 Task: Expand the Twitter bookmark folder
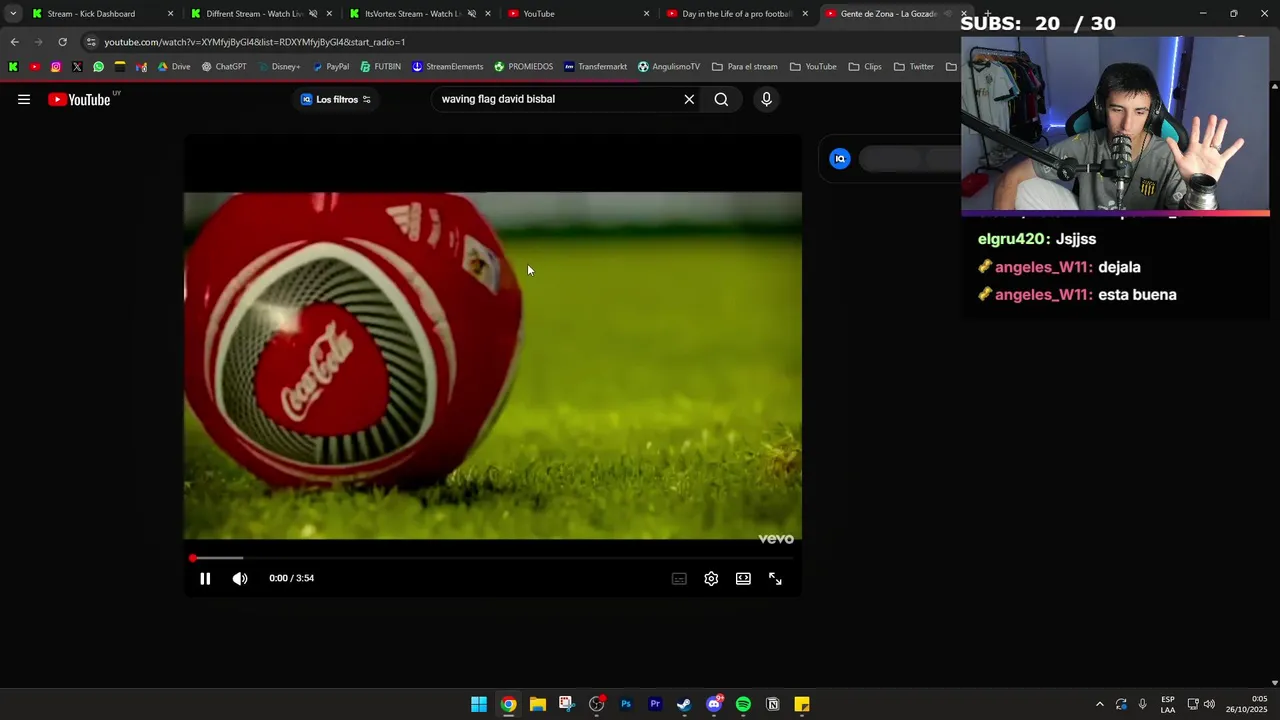click(x=914, y=67)
